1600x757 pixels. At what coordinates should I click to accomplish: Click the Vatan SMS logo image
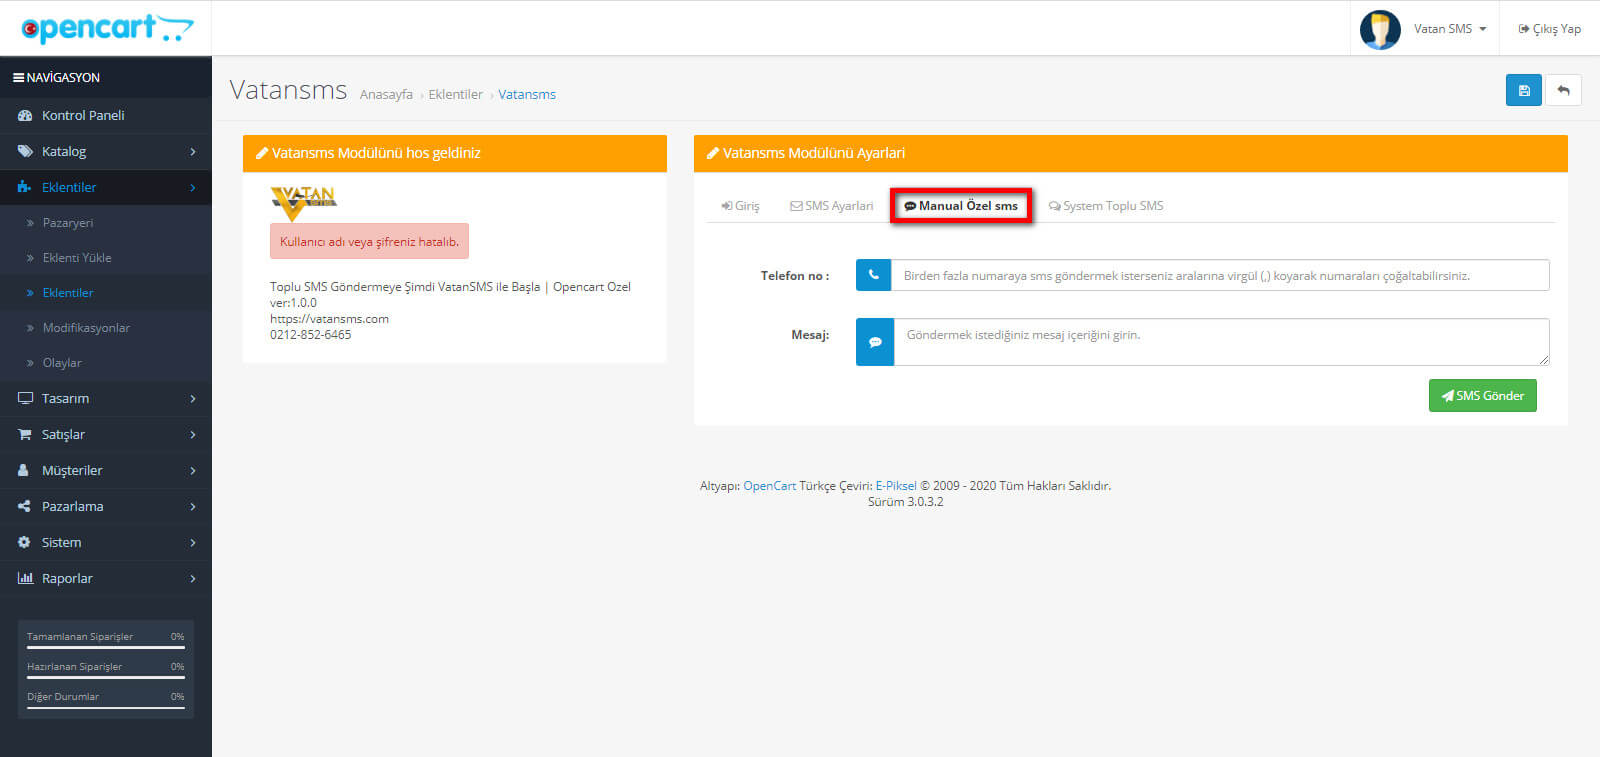[303, 203]
